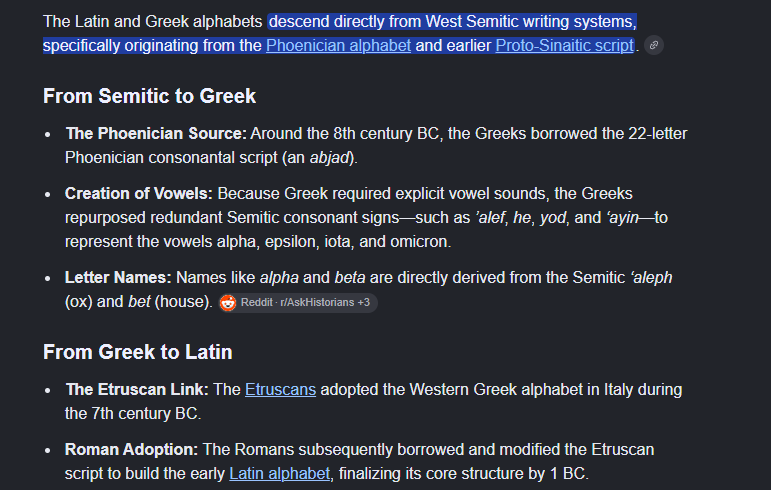This screenshot has height=490, width=771.
Task: Click the Reddit logo icon
Action: coord(228,303)
